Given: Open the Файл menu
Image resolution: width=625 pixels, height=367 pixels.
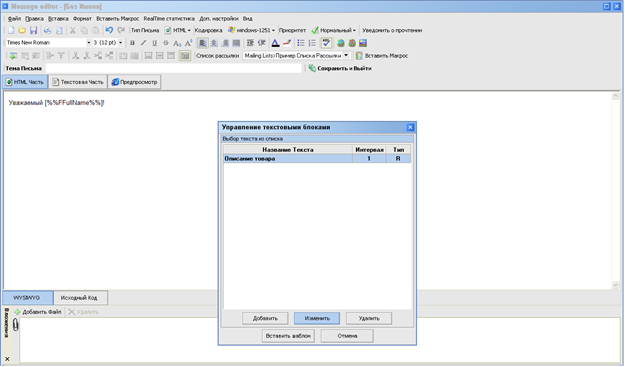Looking at the screenshot, I should (x=14, y=19).
